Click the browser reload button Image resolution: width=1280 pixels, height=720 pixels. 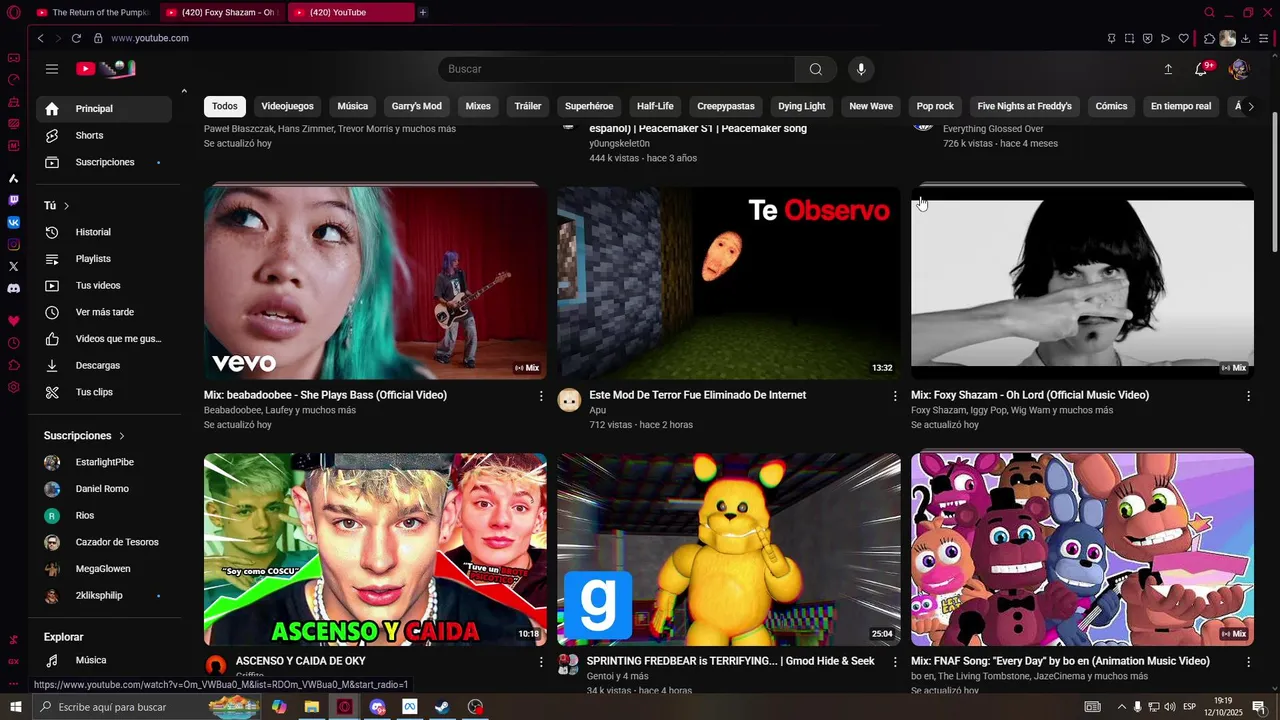76,38
